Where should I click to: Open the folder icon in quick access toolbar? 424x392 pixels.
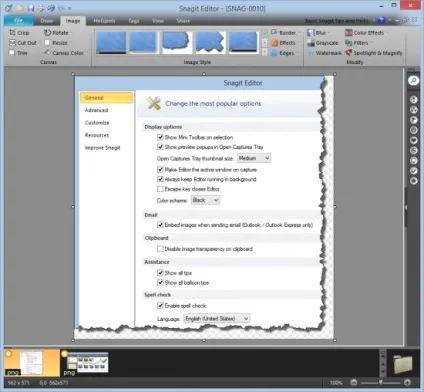point(20,8)
